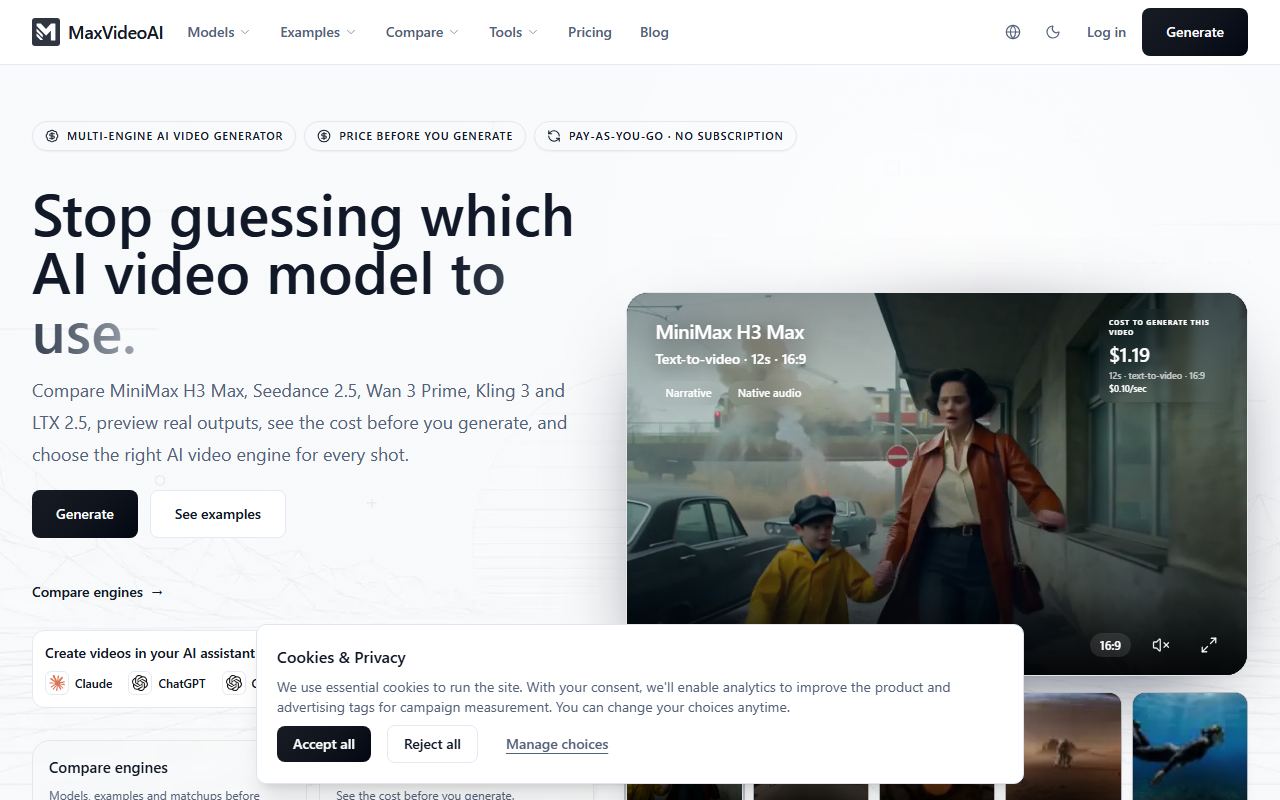Reject all cookies

pyautogui.click(x=432, y=744)
